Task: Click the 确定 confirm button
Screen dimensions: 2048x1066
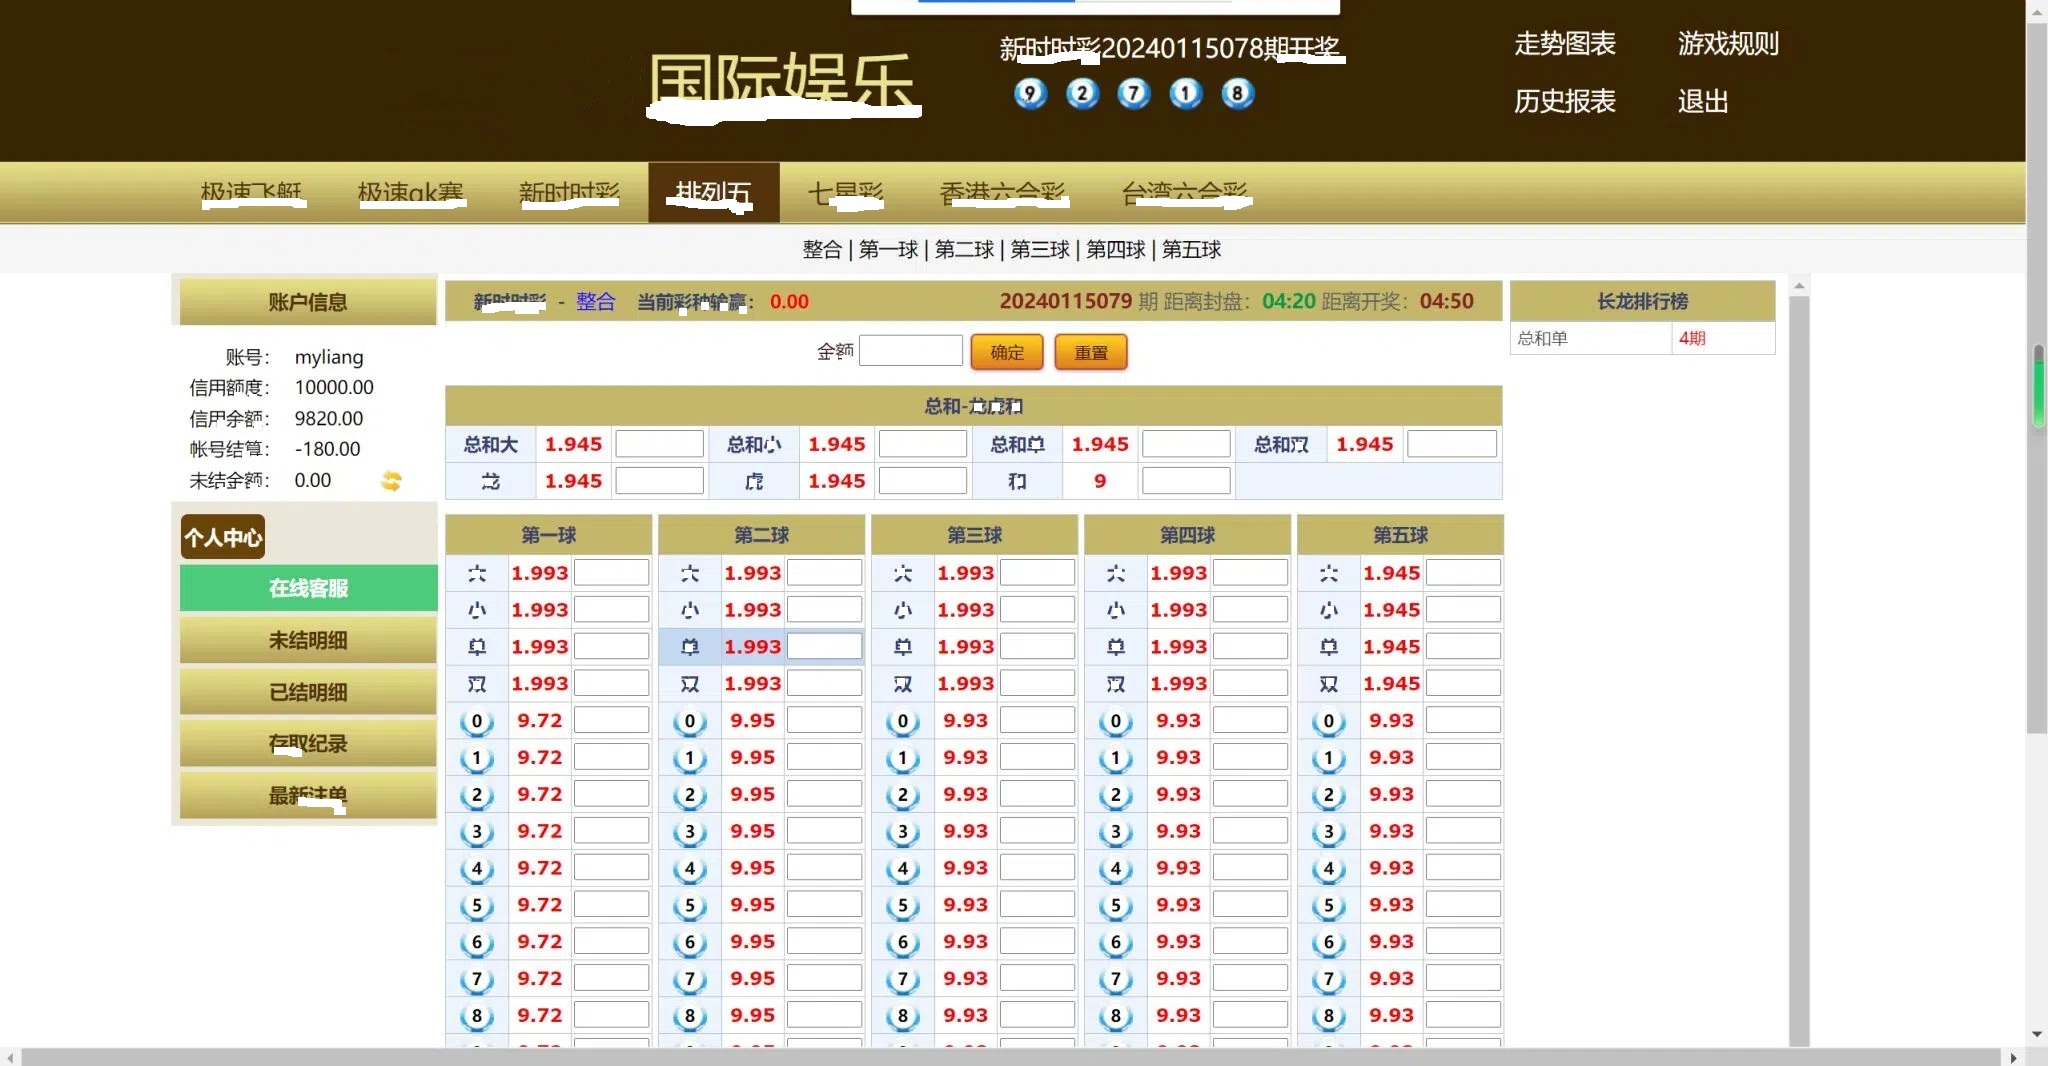Action: [x=1007, y=353]
